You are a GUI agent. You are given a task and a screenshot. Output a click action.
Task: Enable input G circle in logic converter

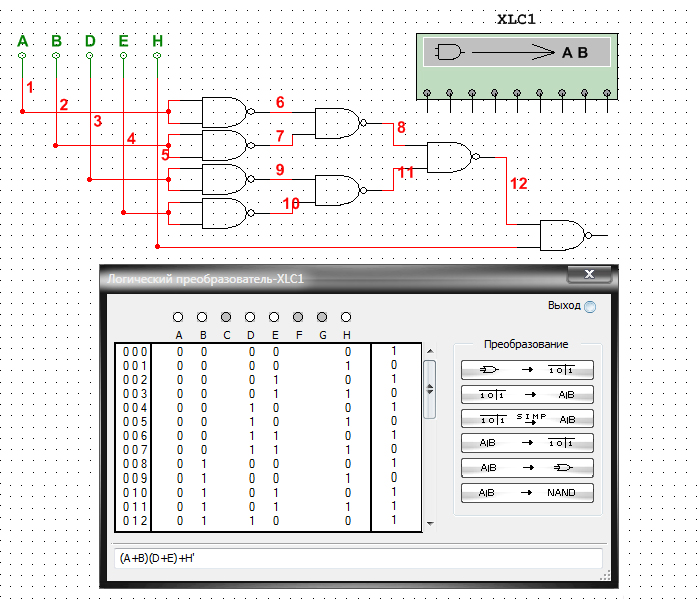(322, 317)
